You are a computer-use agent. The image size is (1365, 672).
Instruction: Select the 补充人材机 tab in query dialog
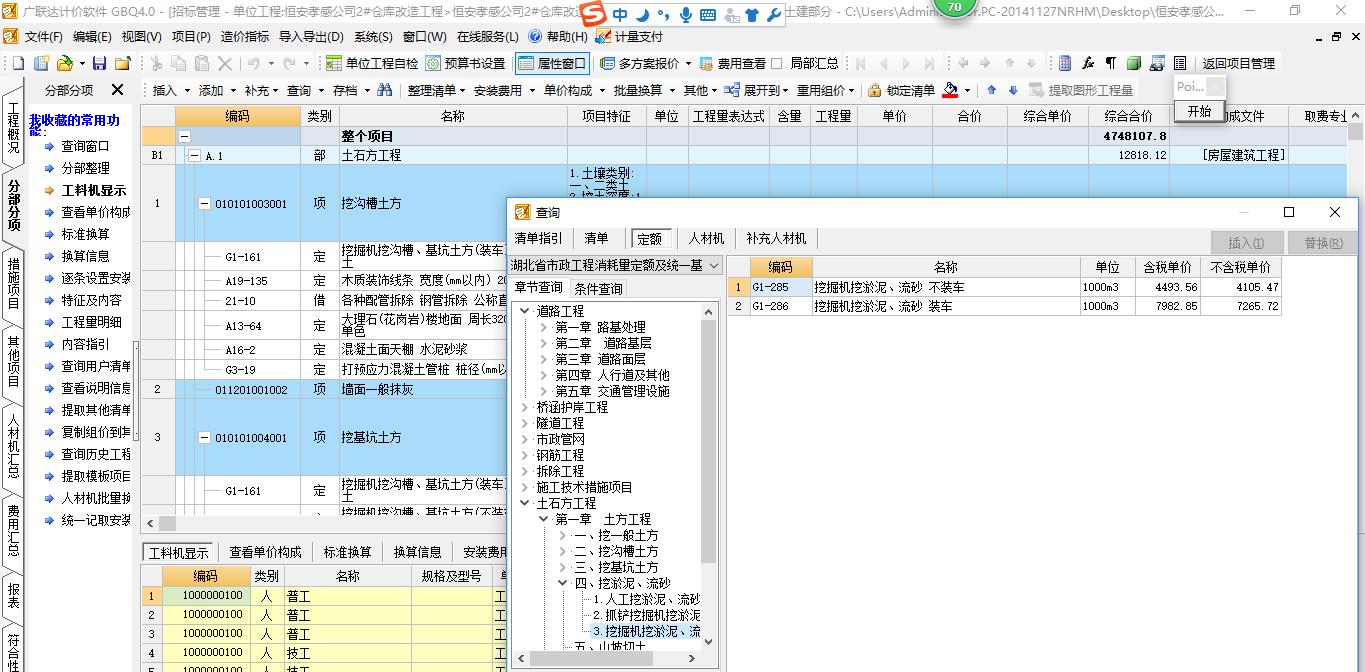tap(776, 238)
